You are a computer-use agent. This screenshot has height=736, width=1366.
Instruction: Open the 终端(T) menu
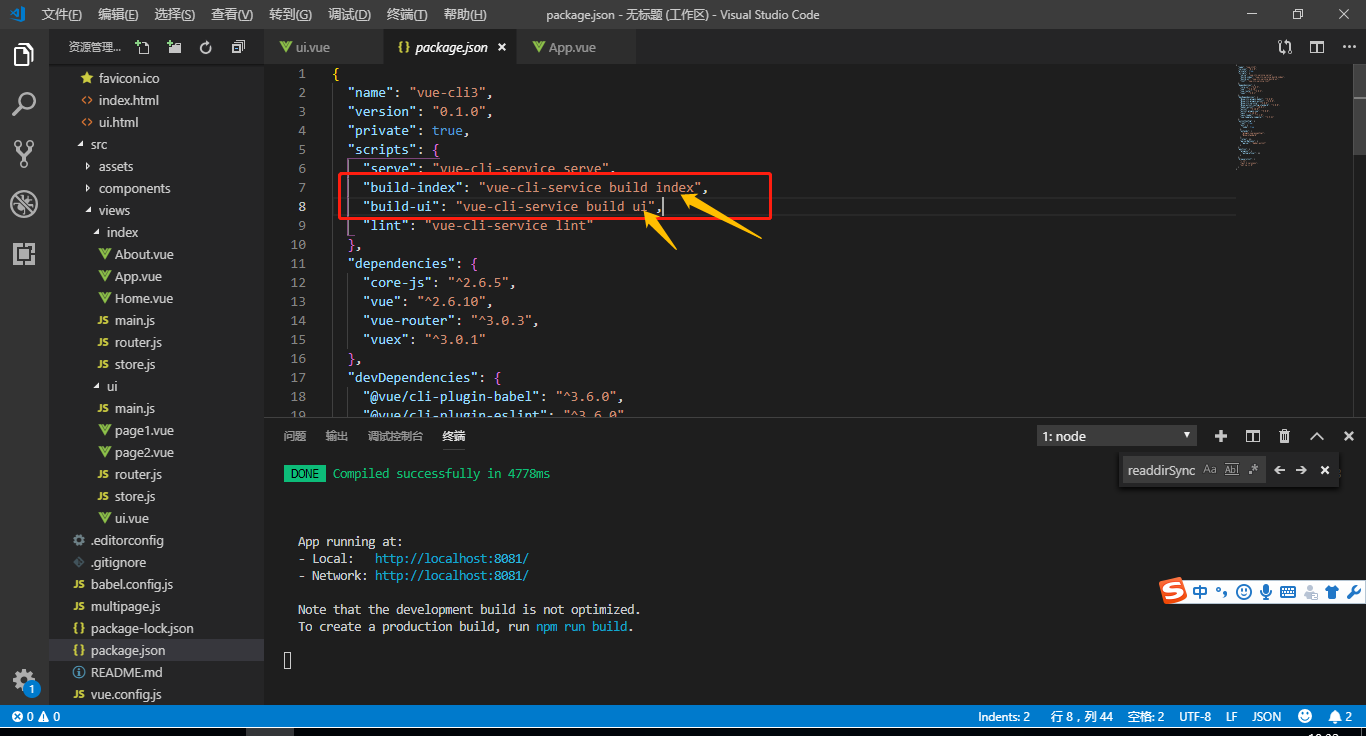pyautogui.click(x=406, y=15)
